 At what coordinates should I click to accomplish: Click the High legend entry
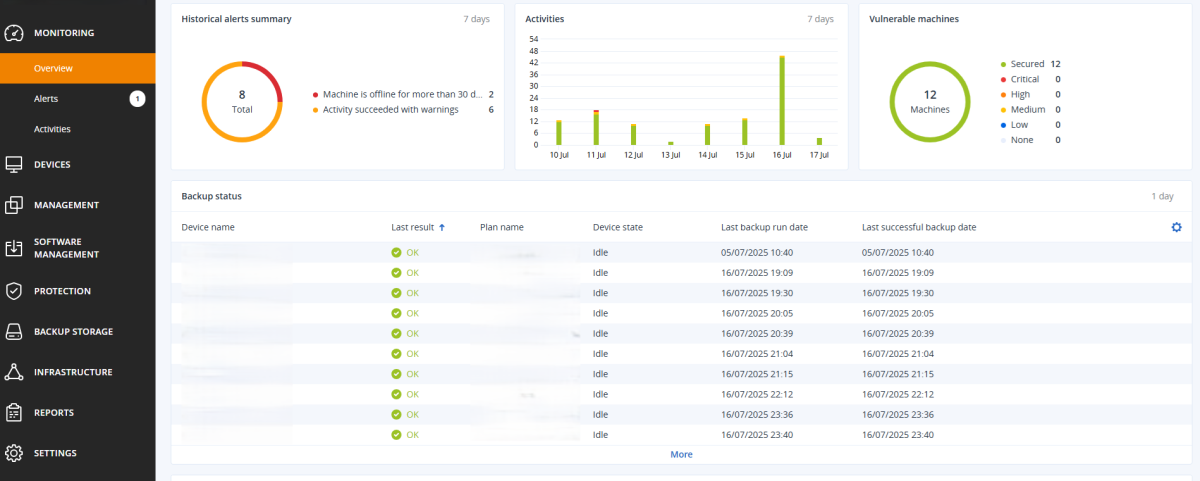tap(1030, 94)
